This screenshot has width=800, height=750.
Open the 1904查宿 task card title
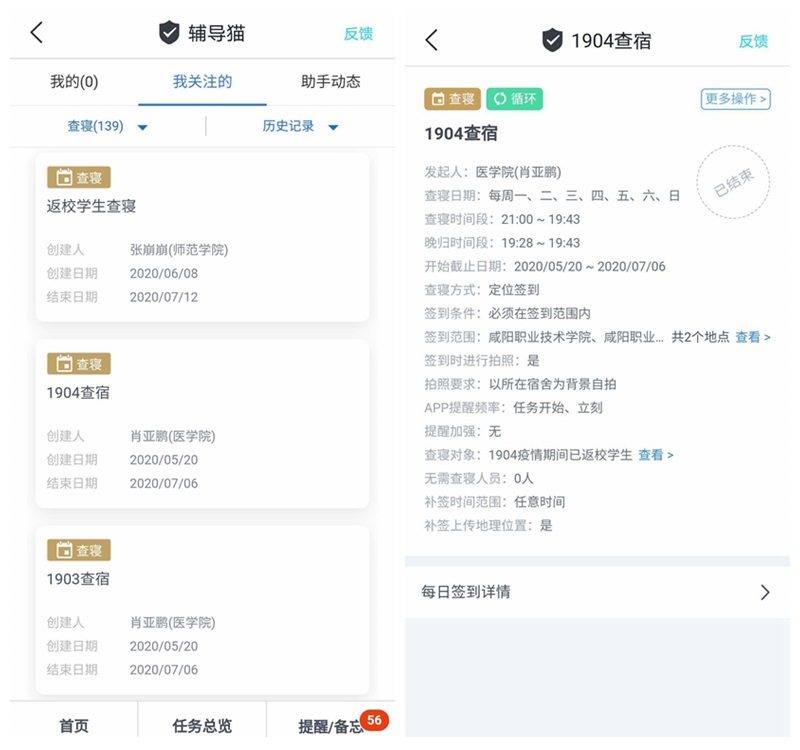(x=78, y=392)
